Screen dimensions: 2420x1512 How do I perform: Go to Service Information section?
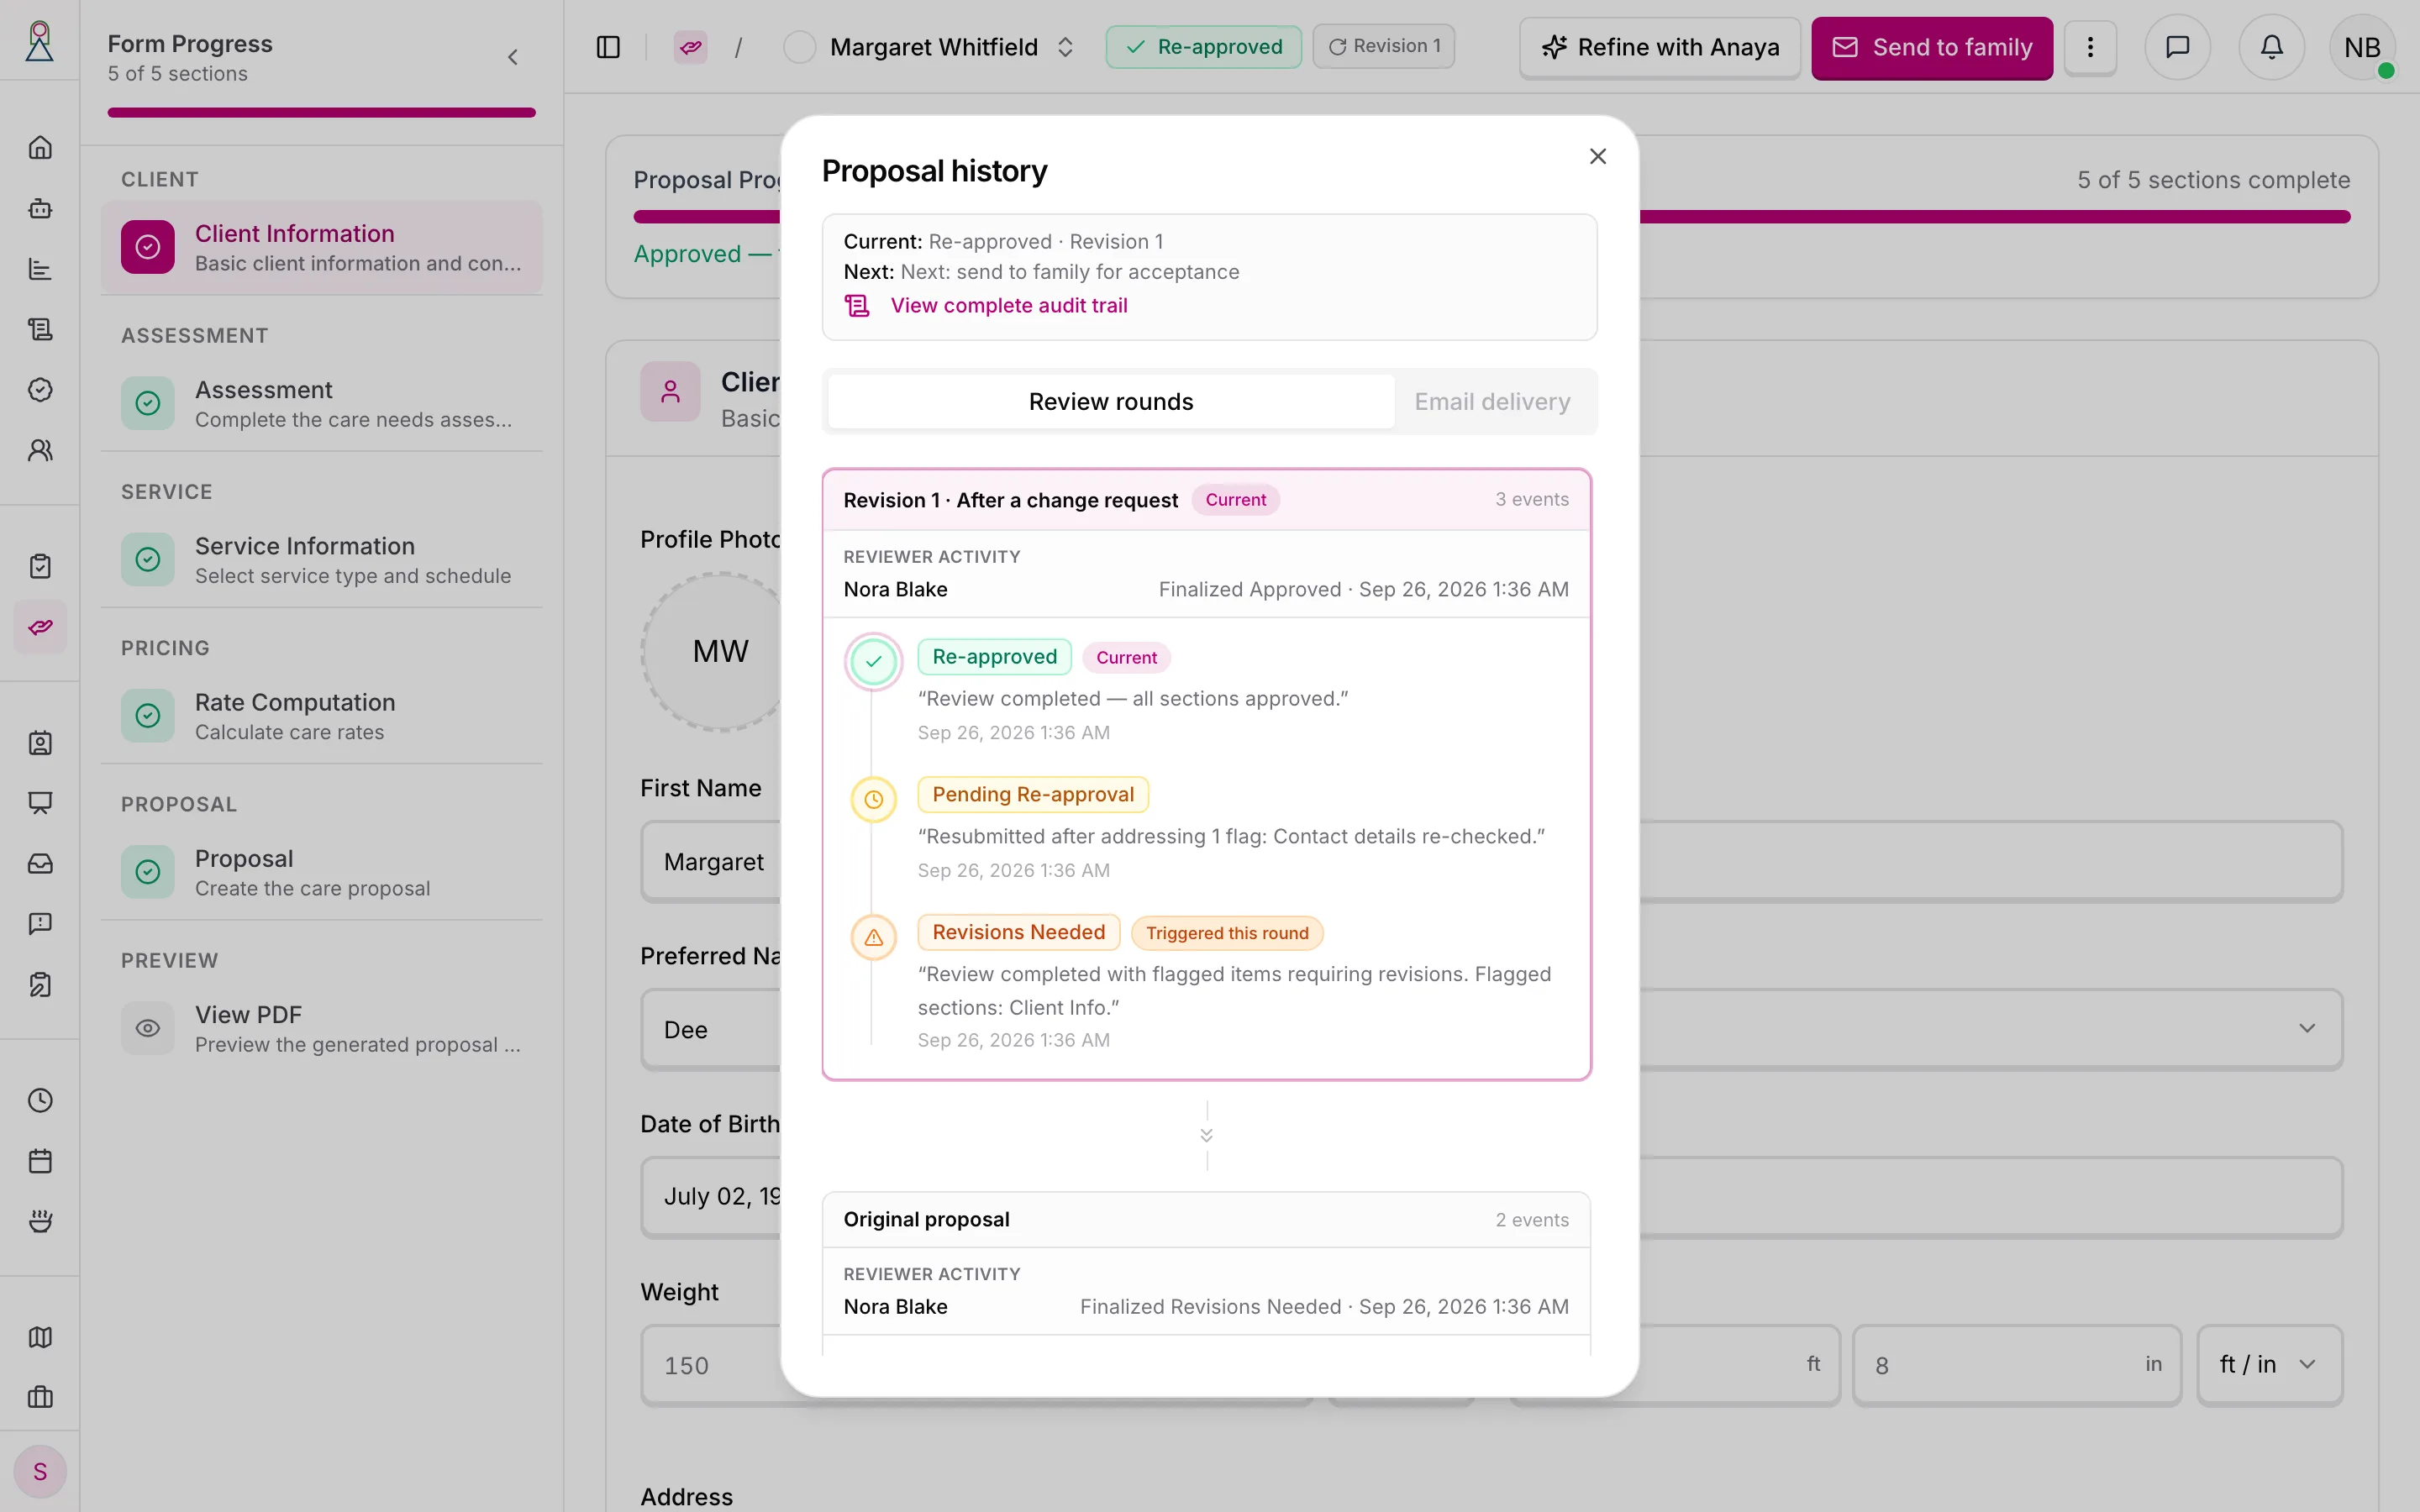point(322,559)
